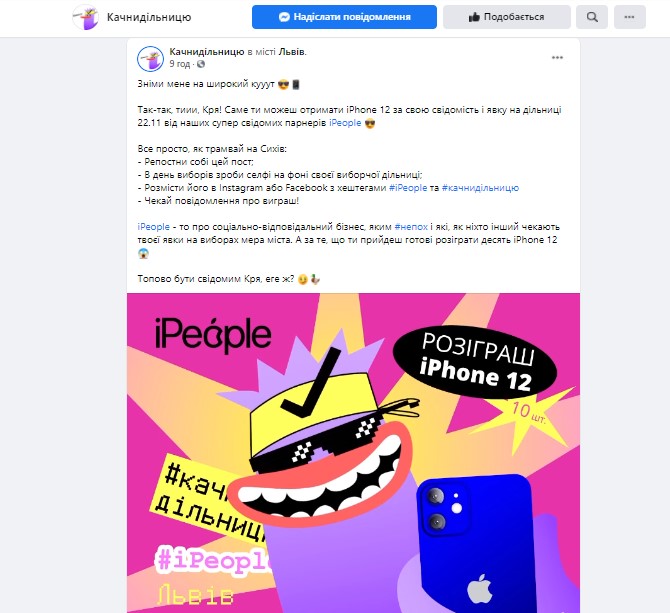670x613 pixels.
Task: Click the Качнидільницю page avatar in header
Action: [86, 17]
